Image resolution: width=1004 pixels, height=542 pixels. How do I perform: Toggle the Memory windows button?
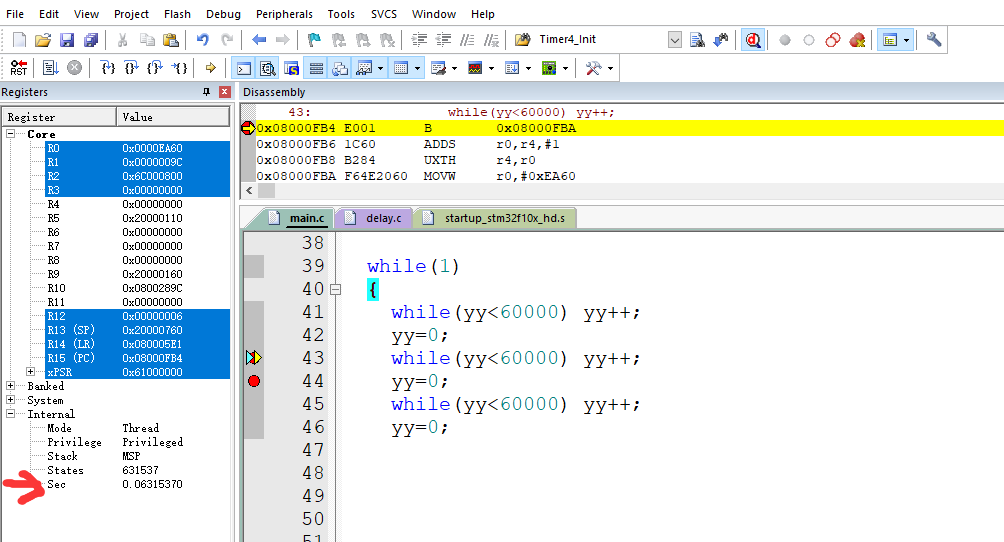(401, 68)
